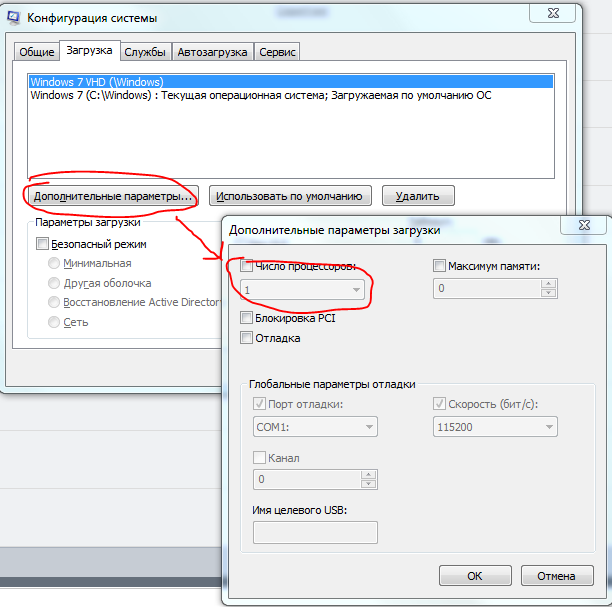
Task: Go to the Автозагрузка tab
Action: [x=212, y=52]
